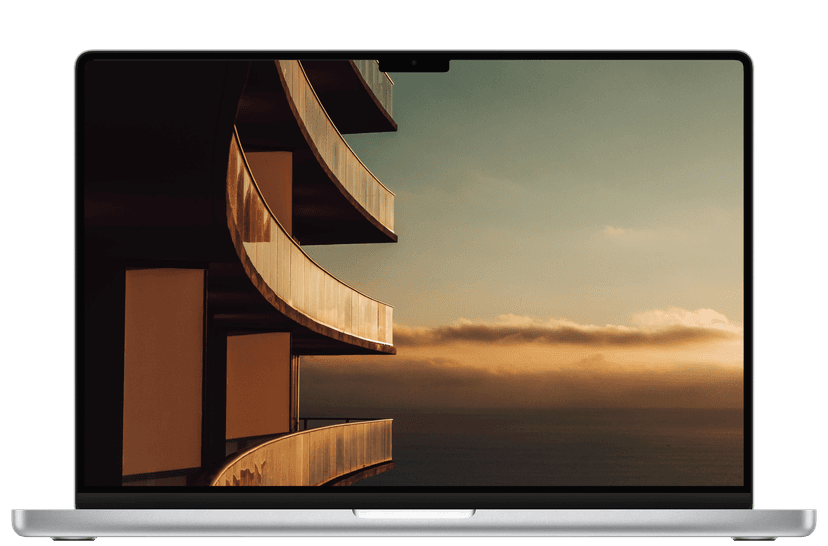This screenshot has height=546, width=828.
Task: Click the lid-opening notch on laptop base
Action: coord(413,513)
